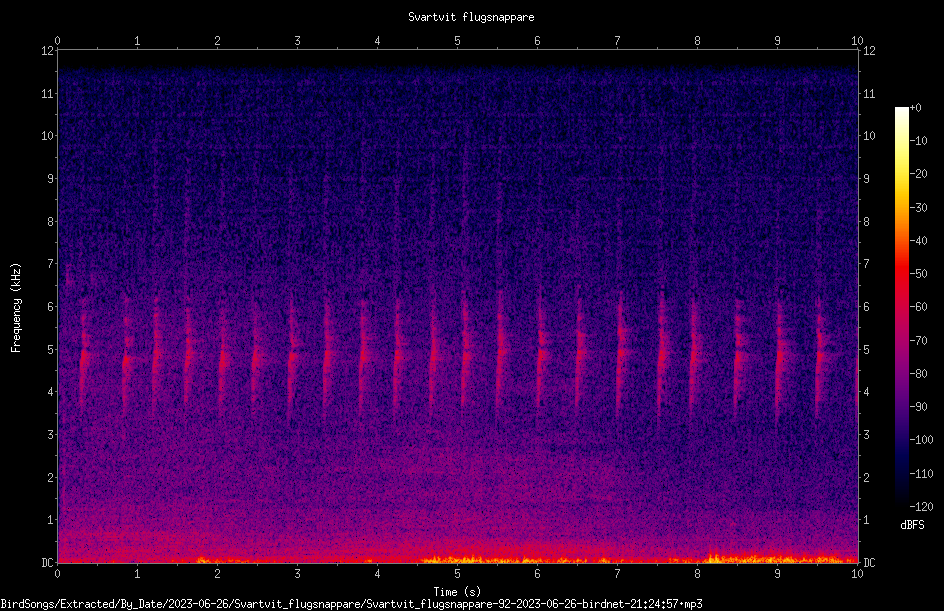Select the '-120' color scale label
The image size is (944, 611).
(x=922, y=507)
